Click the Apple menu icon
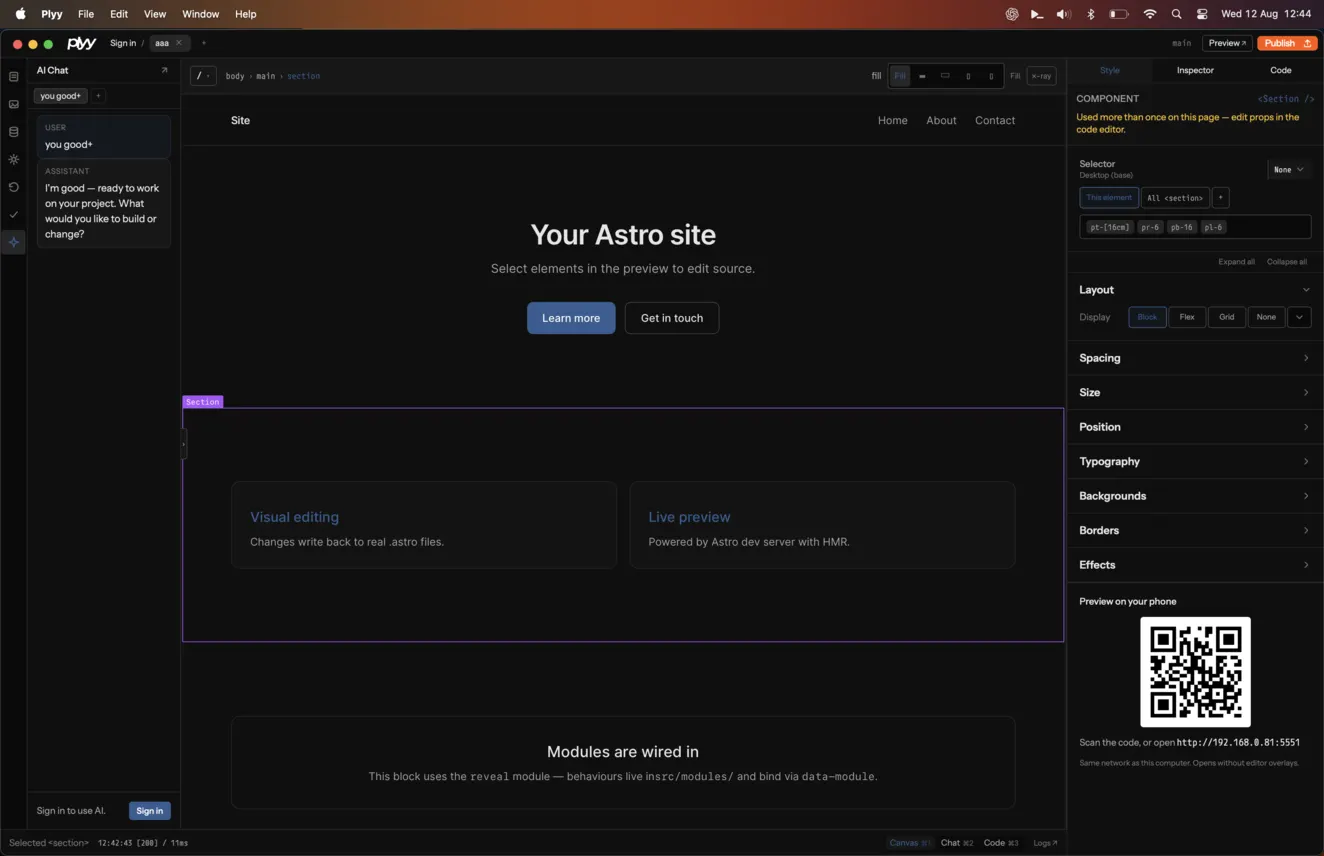 coord(20,14)
